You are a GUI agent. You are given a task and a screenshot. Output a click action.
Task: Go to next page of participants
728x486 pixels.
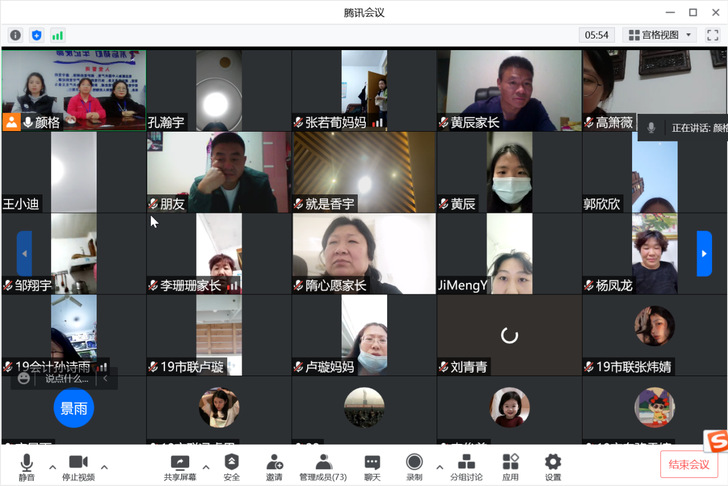click(704, 253)
